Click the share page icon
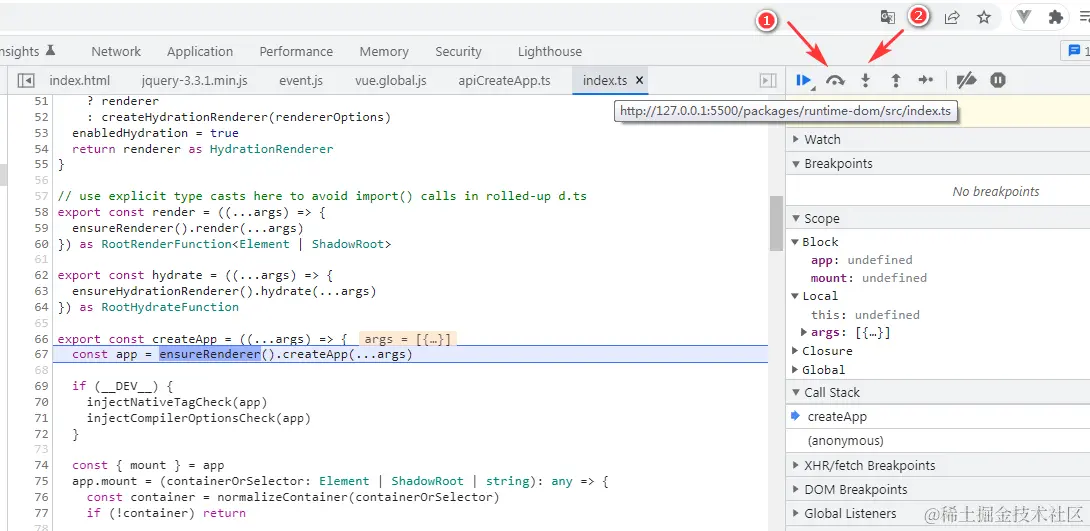This screenshot has width=1090, height=531. click(x=952, y=17)
